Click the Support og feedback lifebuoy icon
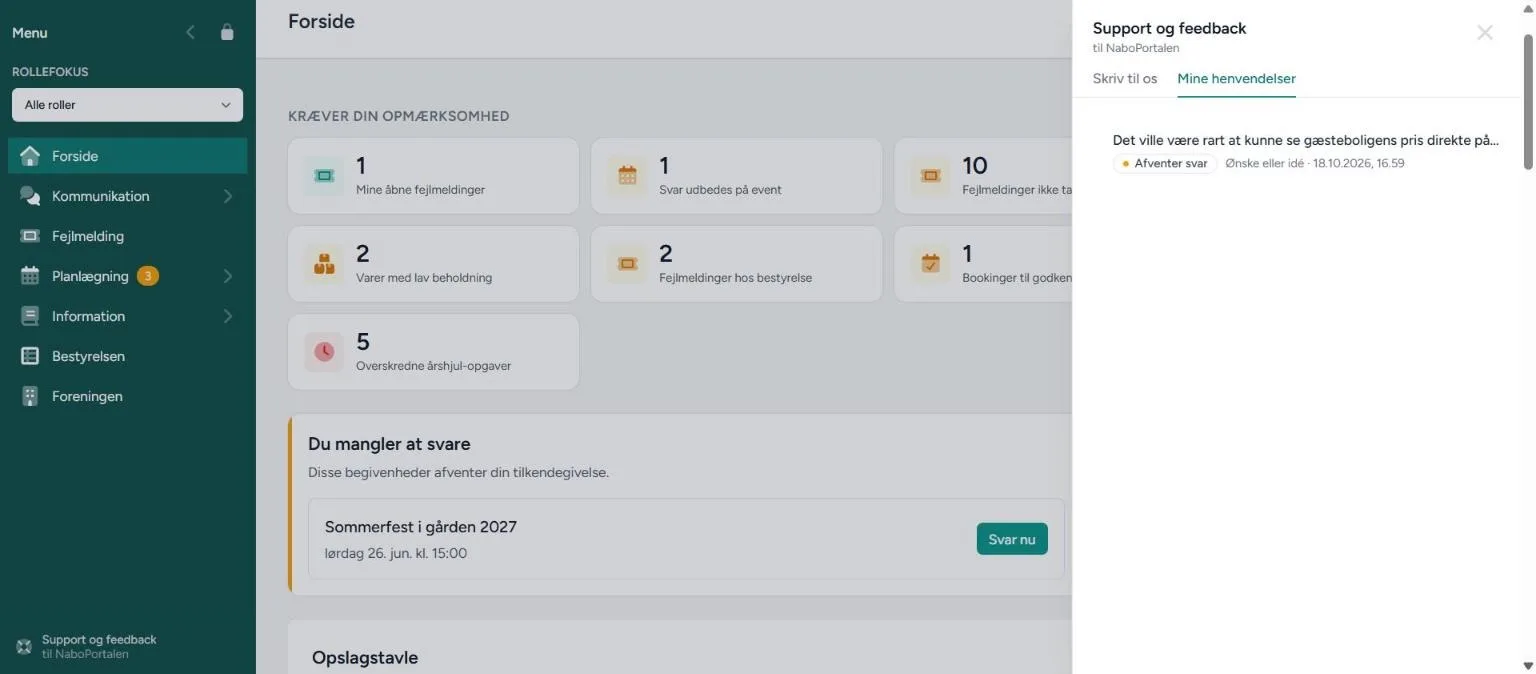1536x674 pixels. (24, 646)
